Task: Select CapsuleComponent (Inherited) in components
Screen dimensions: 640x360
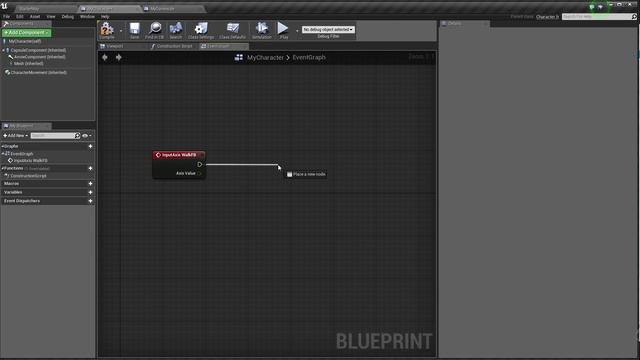Action: (38, 50)
